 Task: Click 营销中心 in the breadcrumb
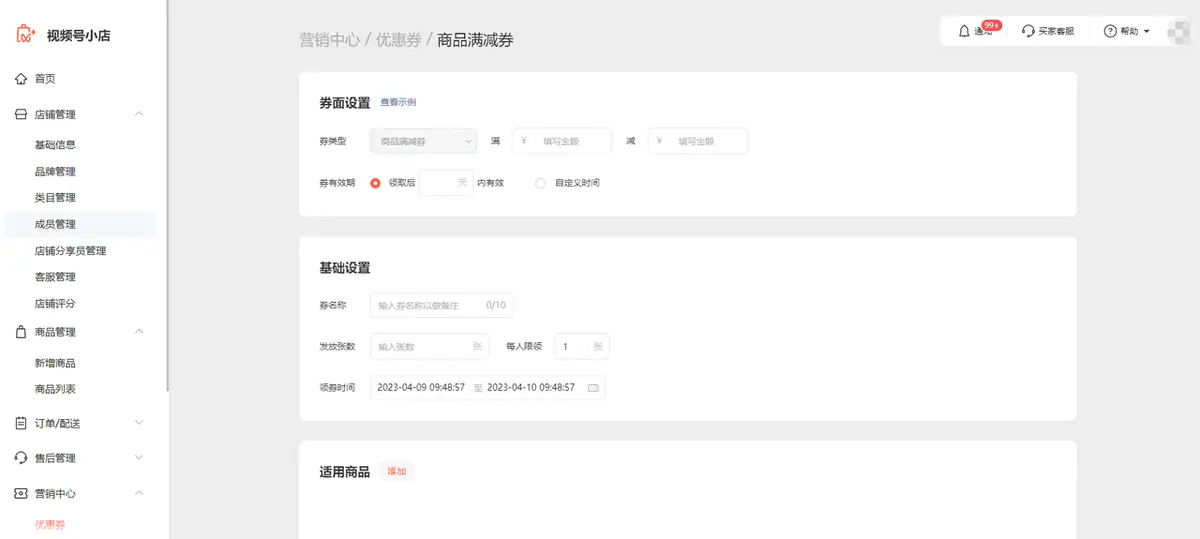[x=329, y=40]
